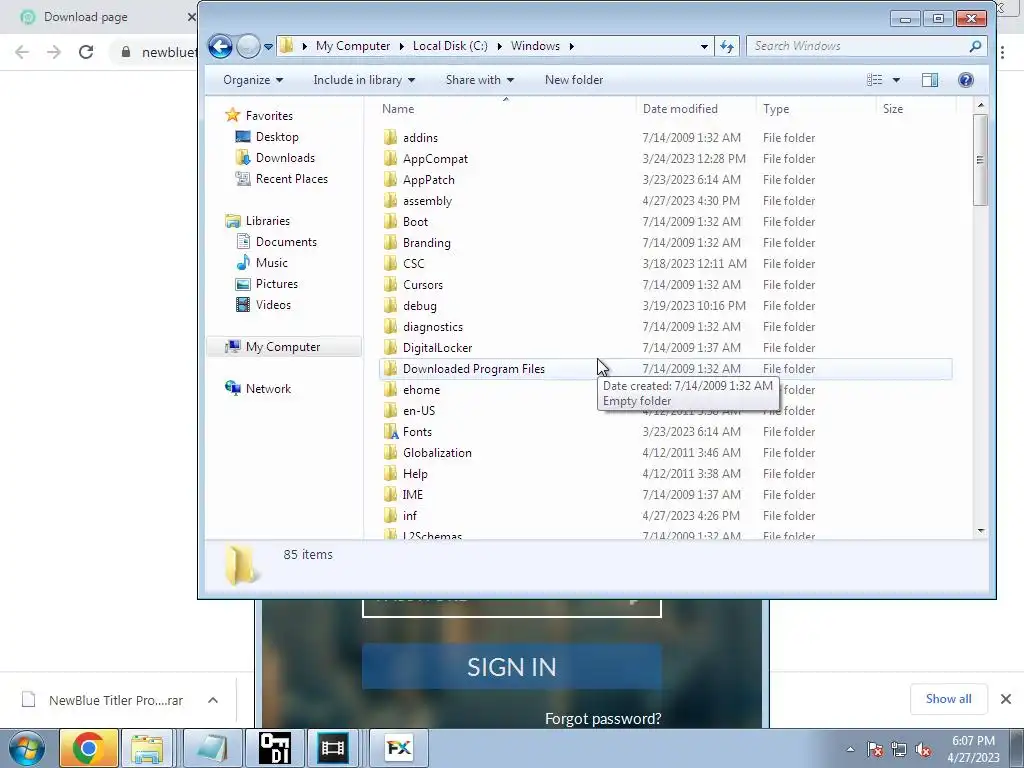Click the file list scrollbar up arrow
Screen dimensions: 1024x768
(980, 105)
